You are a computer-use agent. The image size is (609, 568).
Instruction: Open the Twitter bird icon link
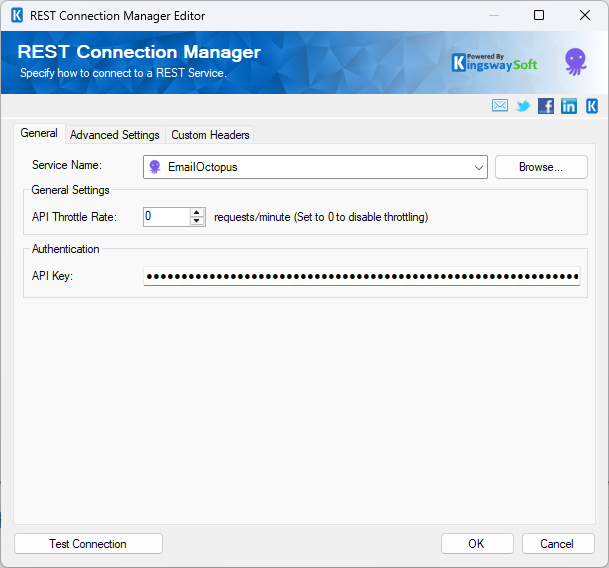523,106
